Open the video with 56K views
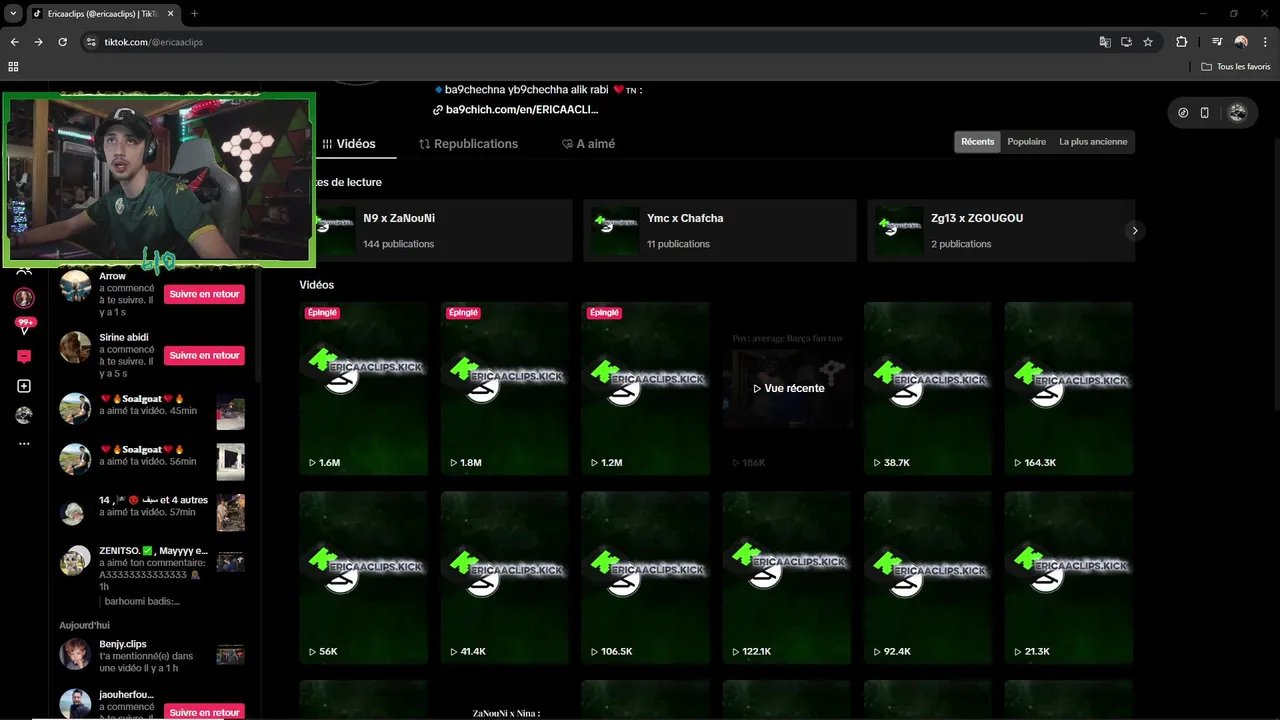This screenshot has height=720, width=1280. point(364,577)
